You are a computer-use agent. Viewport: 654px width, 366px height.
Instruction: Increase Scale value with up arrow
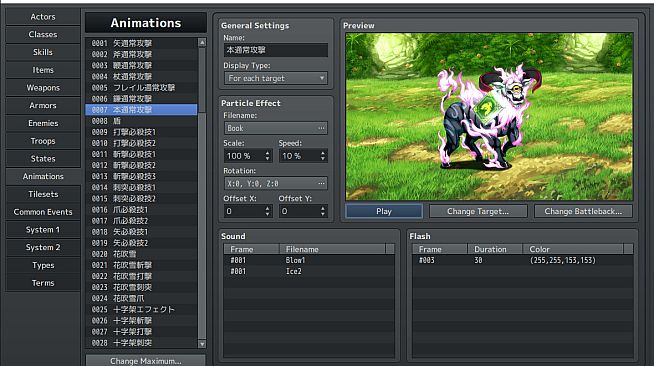pyautogui.click(x=267, y=153)
